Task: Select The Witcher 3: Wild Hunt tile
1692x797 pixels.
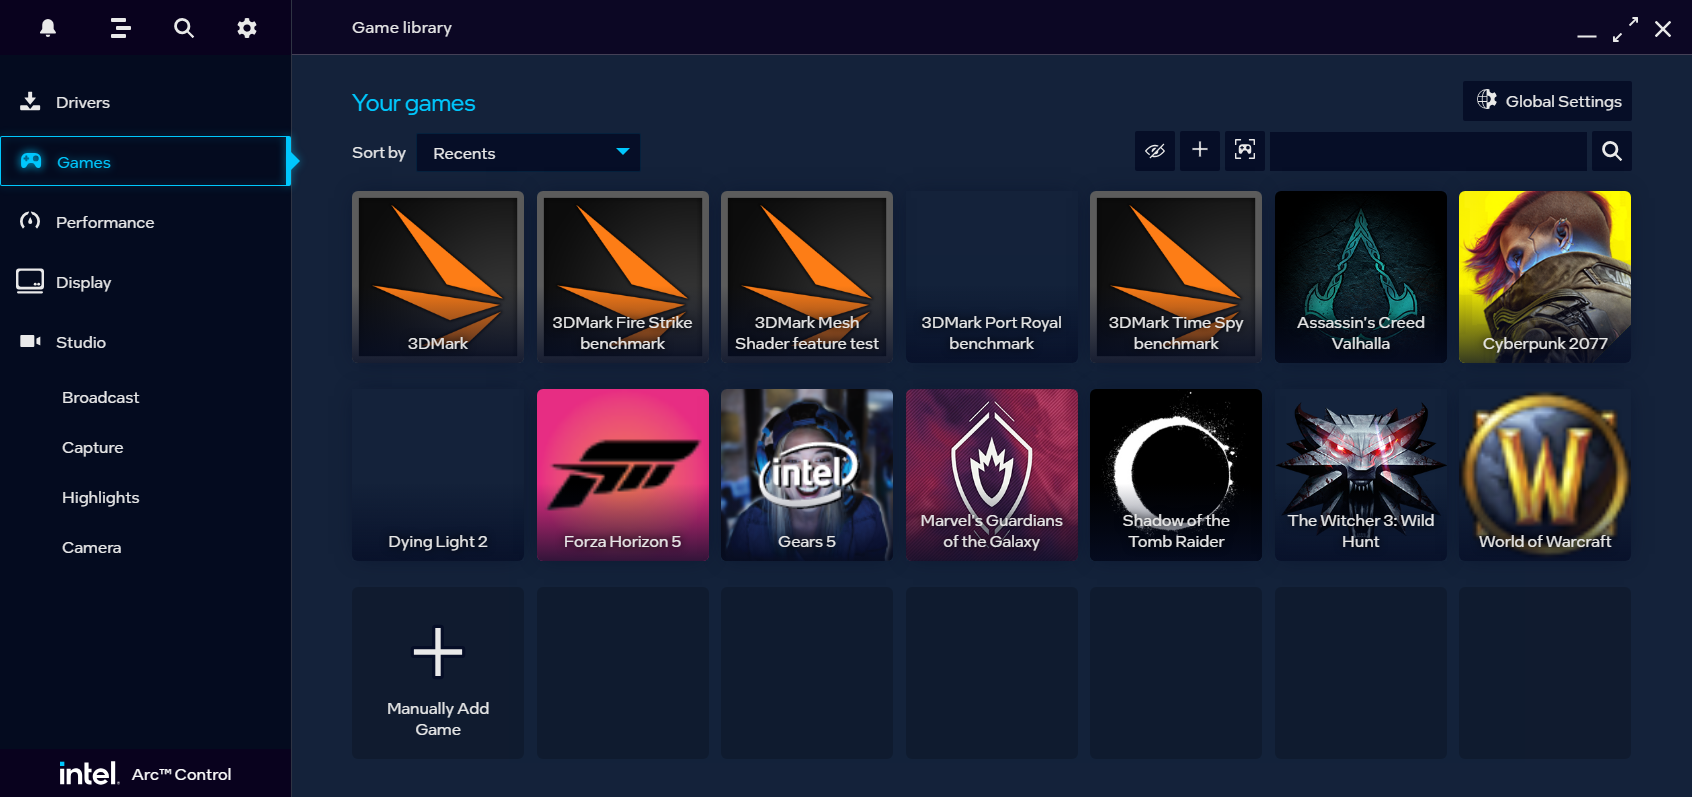Action: 1361,475
